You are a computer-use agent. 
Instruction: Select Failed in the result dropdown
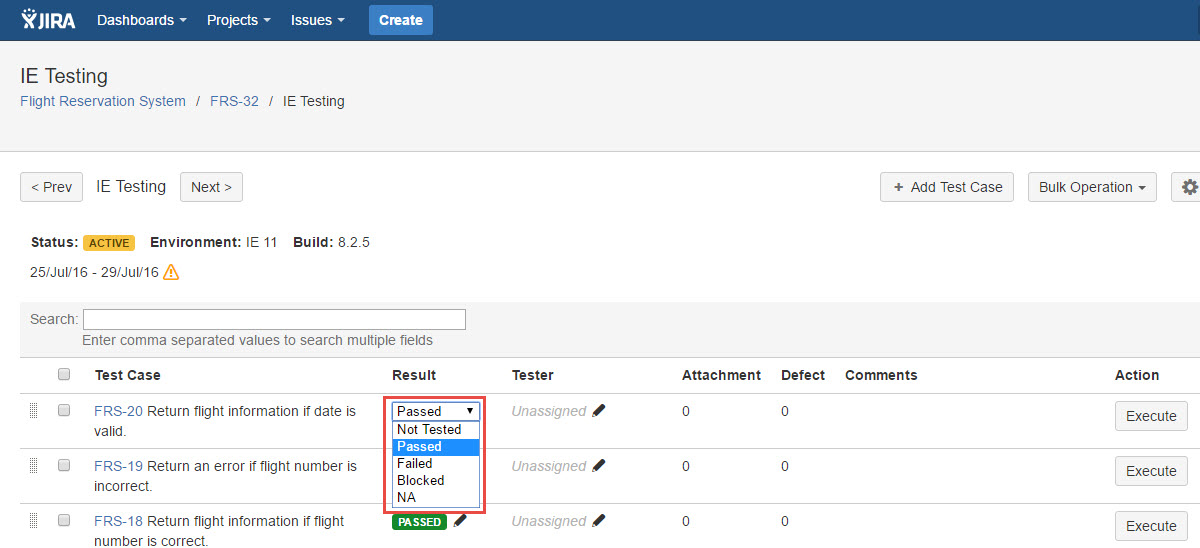click(x=415, y=464)
